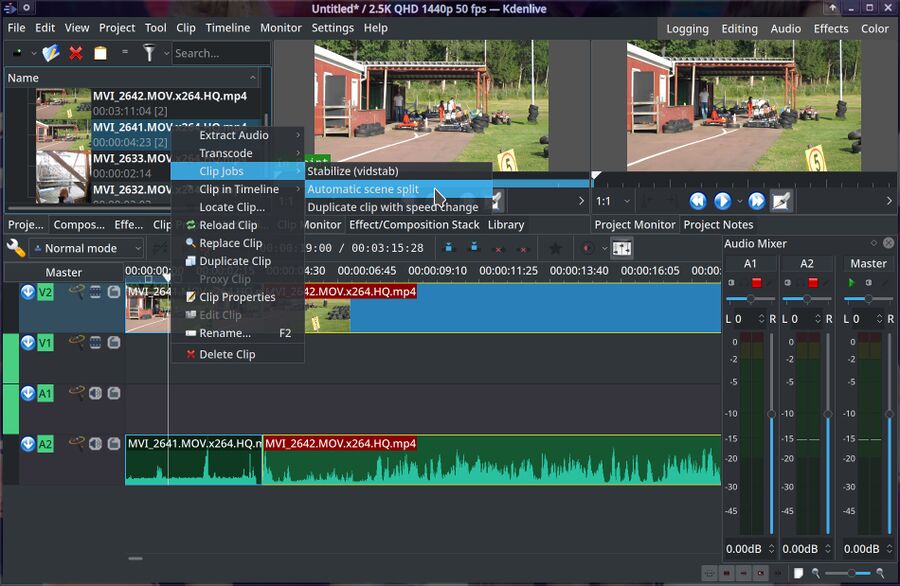Click the red X delete clip icon in bin
900x586 pixels.
75,53
